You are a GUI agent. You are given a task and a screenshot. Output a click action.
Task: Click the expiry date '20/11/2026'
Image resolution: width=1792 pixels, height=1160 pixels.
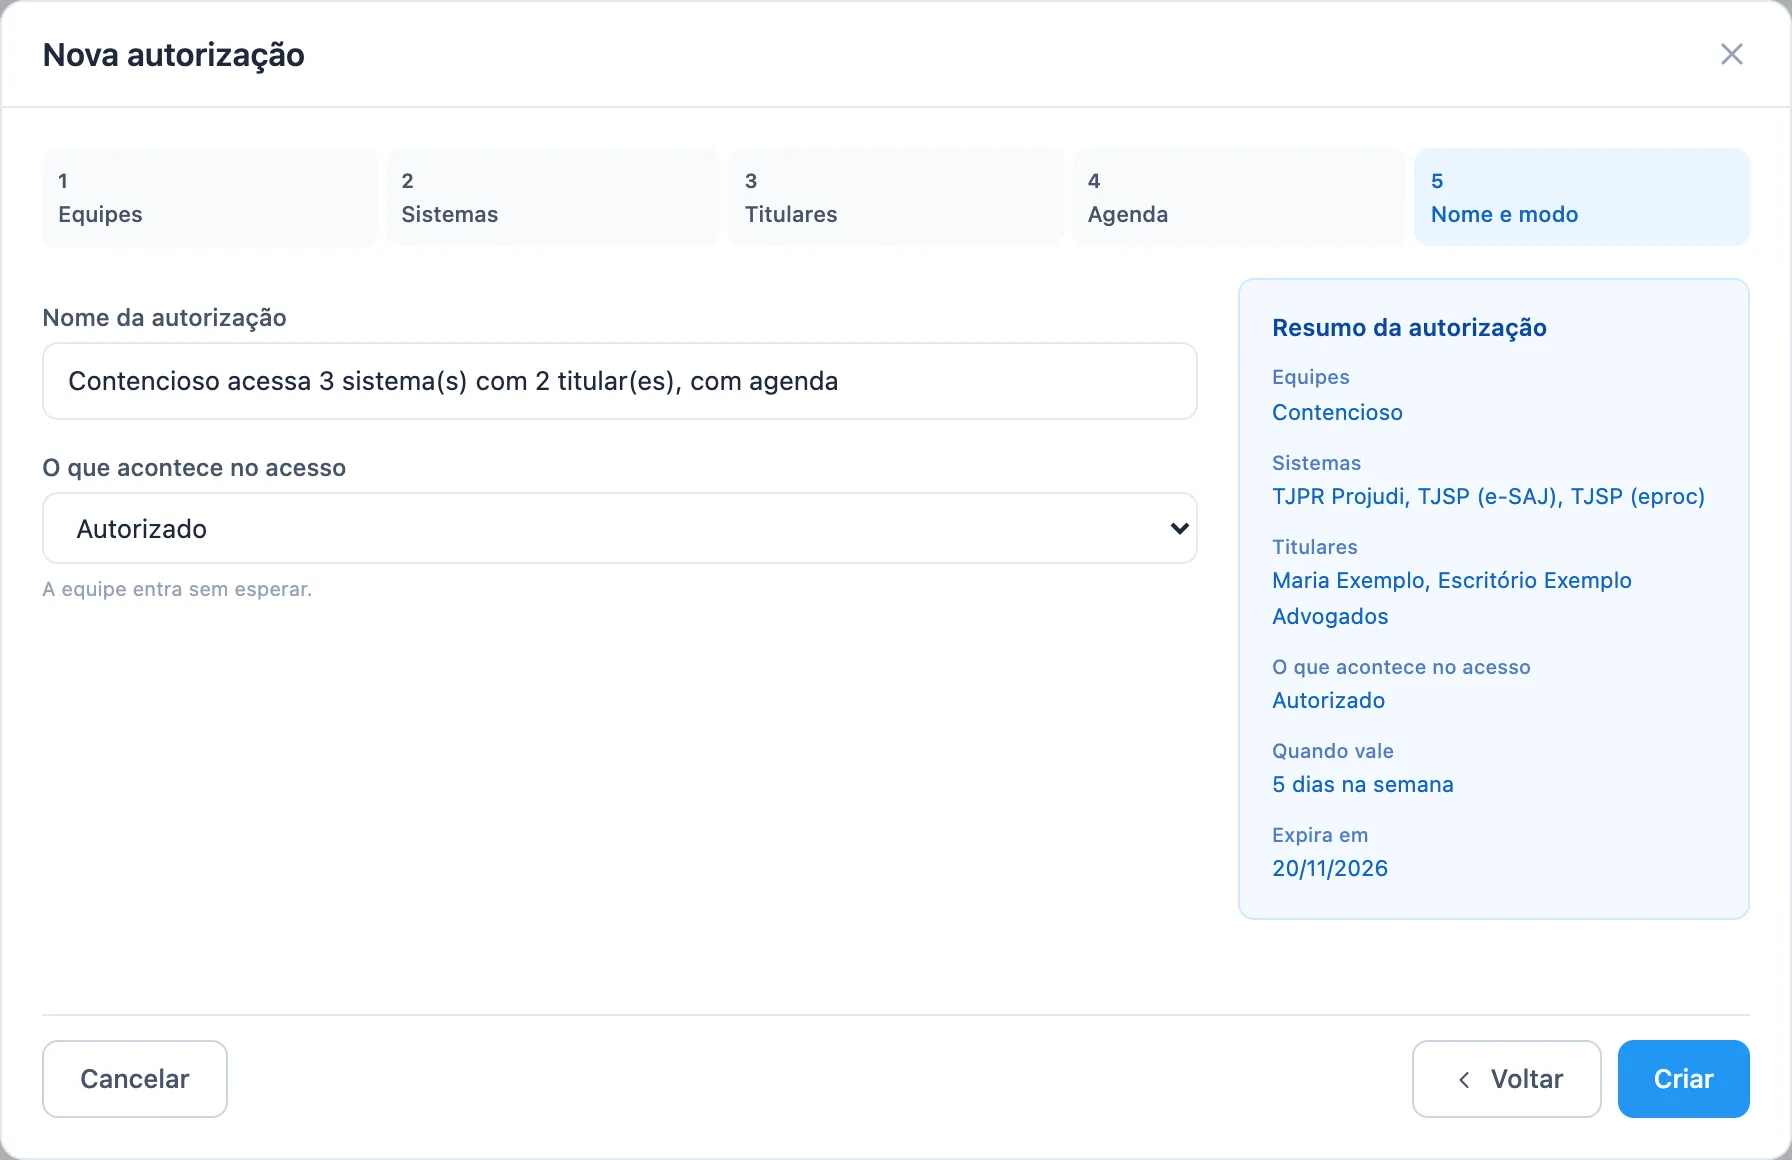tap(1330, 868)
